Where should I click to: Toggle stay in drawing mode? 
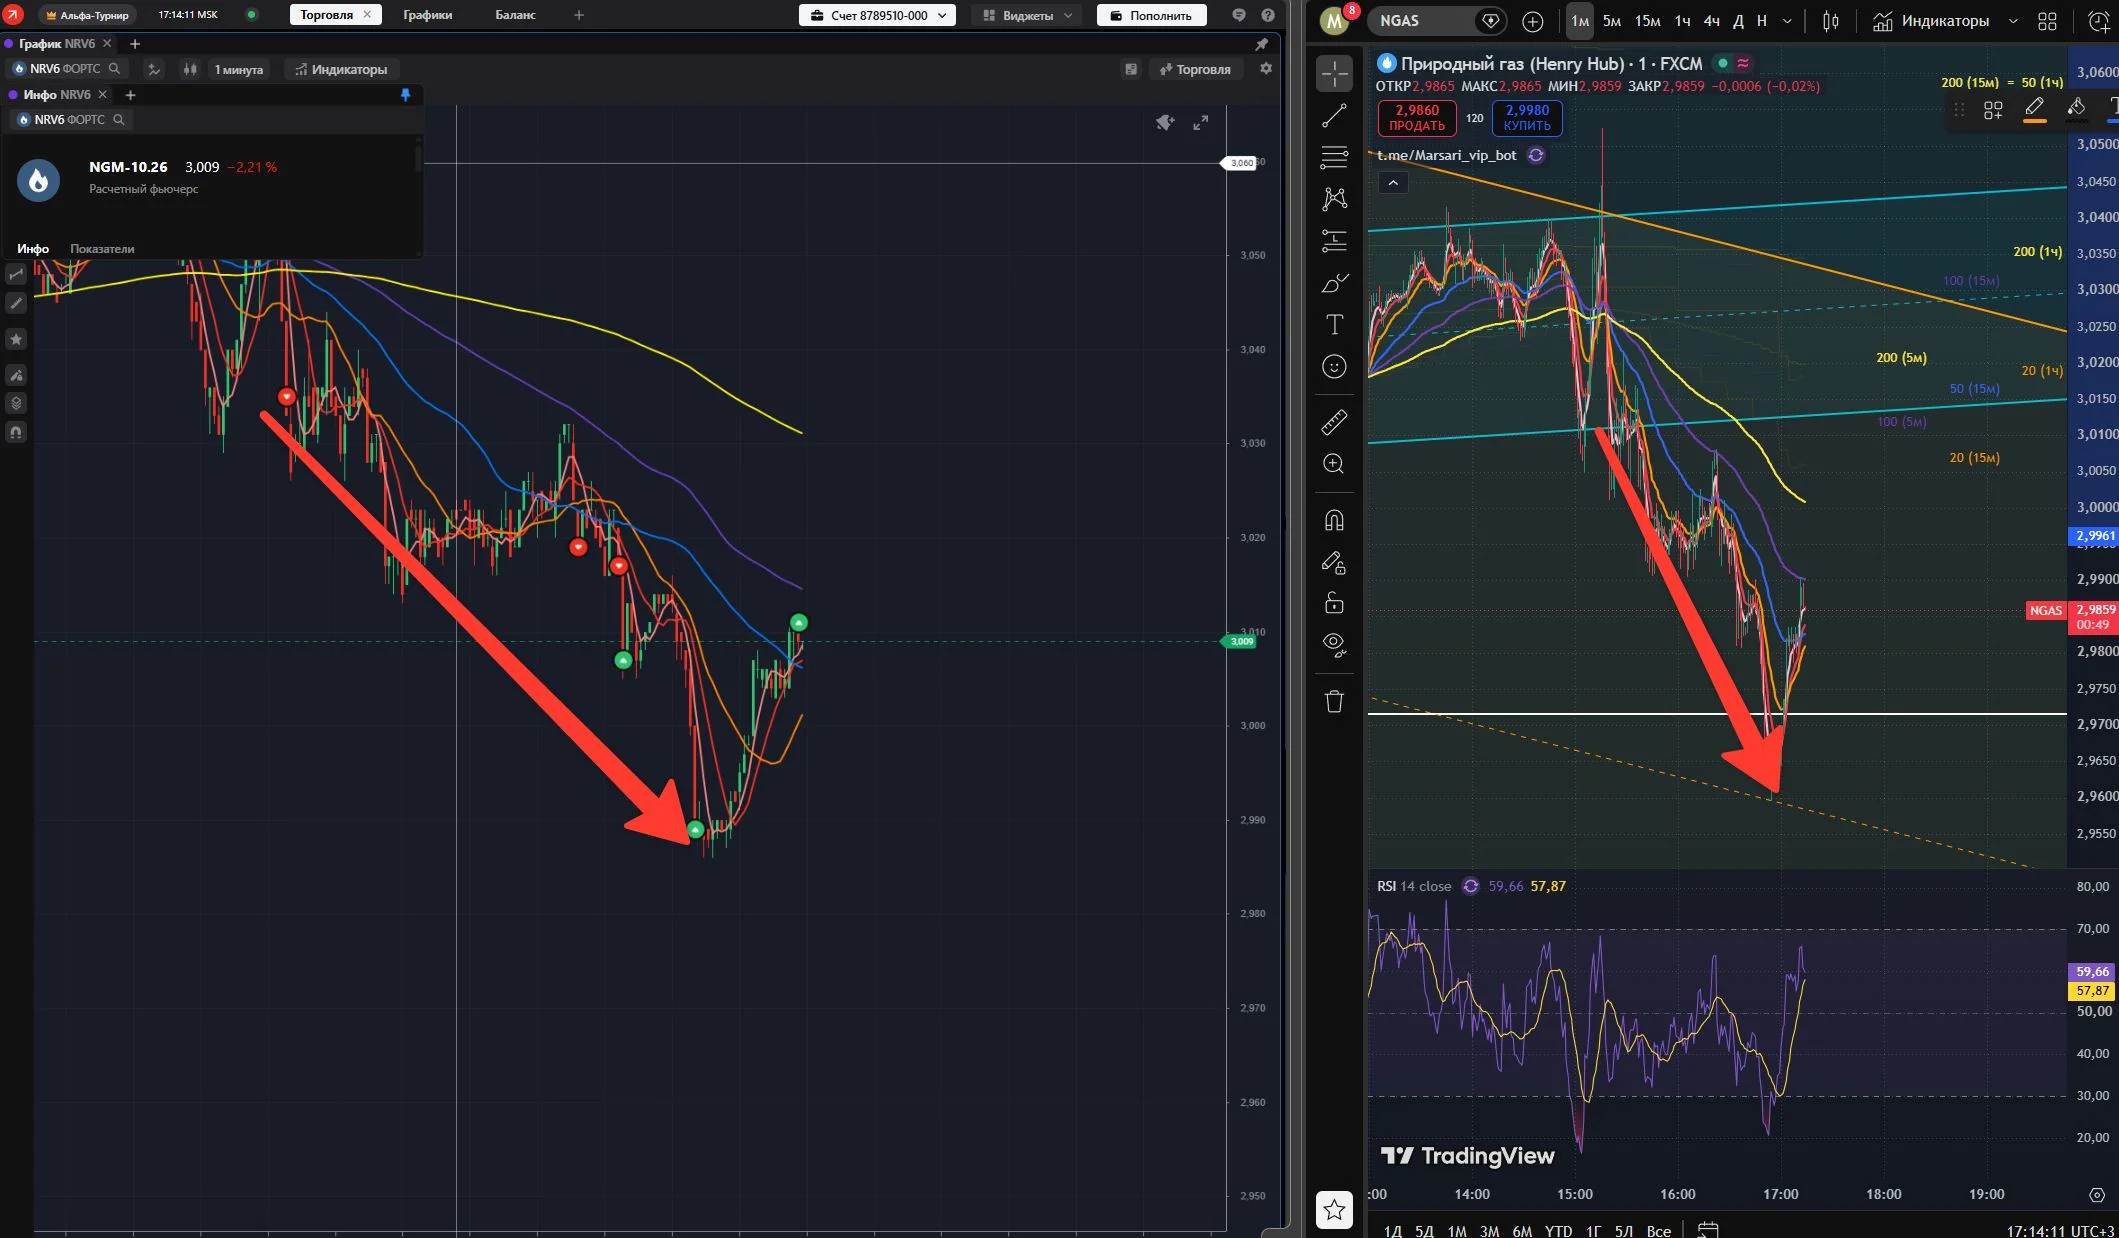point(1334,563)
